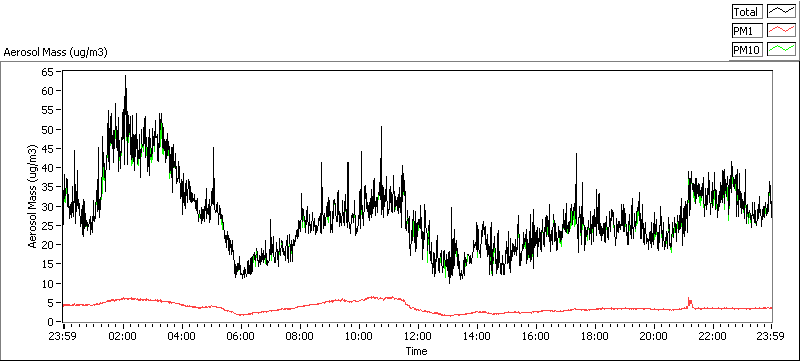Image resolution: width=800 pixels, height=361 pixels.
Task: Click the 20:00 time axis label
Action: coord(654,337)
